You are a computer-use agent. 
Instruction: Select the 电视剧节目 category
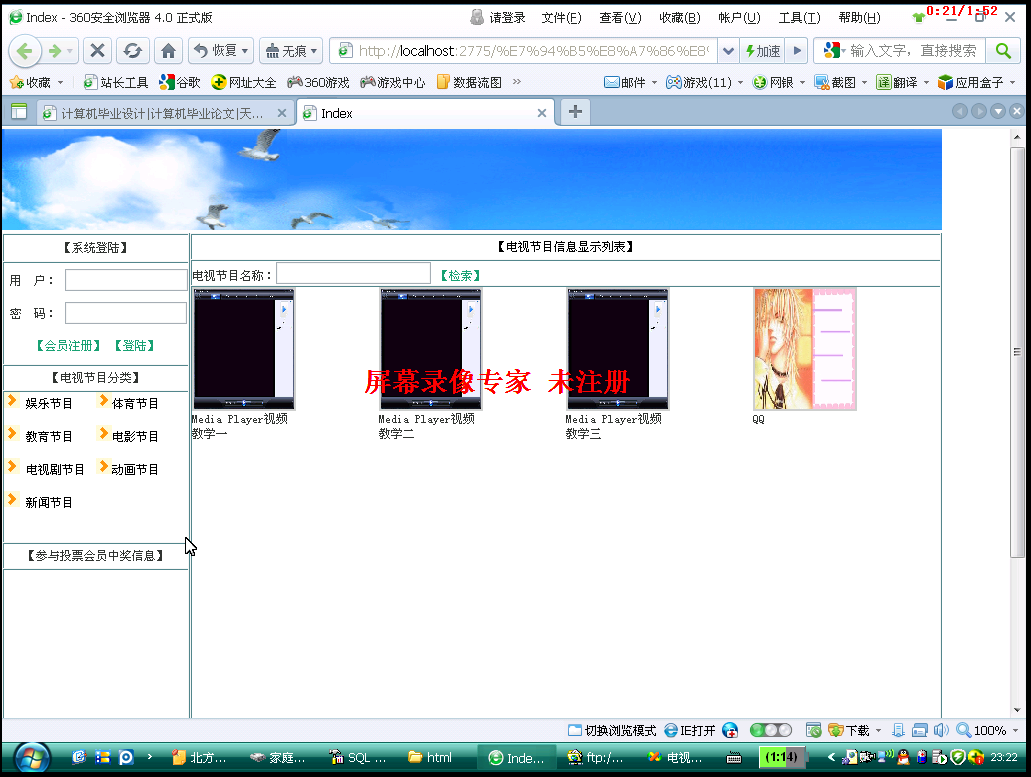pyautogui.click(x=55, y=469)
